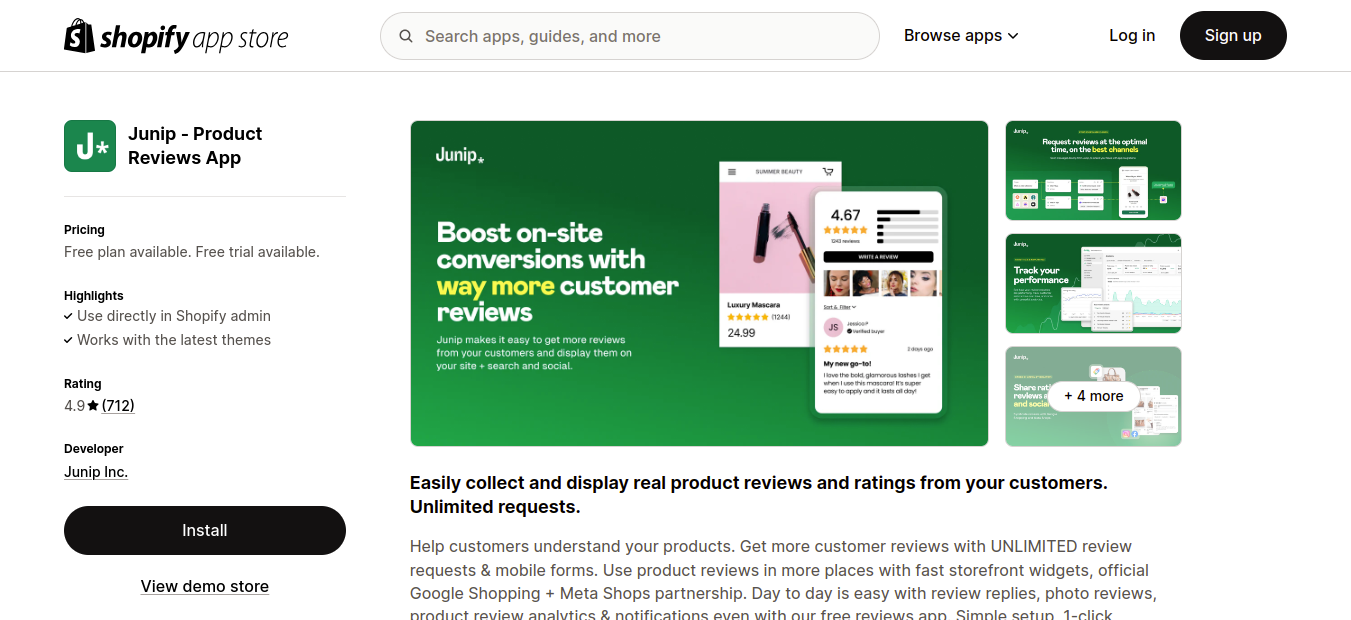The height and width of the screenshot is (620, 1351).
Task: Open the Junip Inc. developer link
Action: pos(96,472)
